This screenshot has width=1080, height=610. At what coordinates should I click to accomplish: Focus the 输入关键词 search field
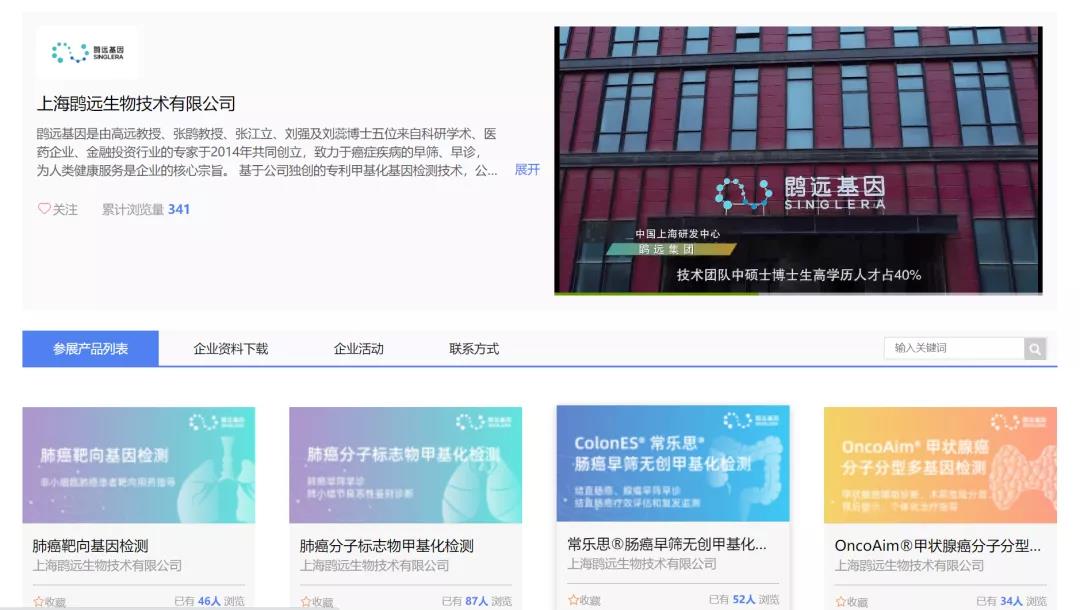(954, 348)
